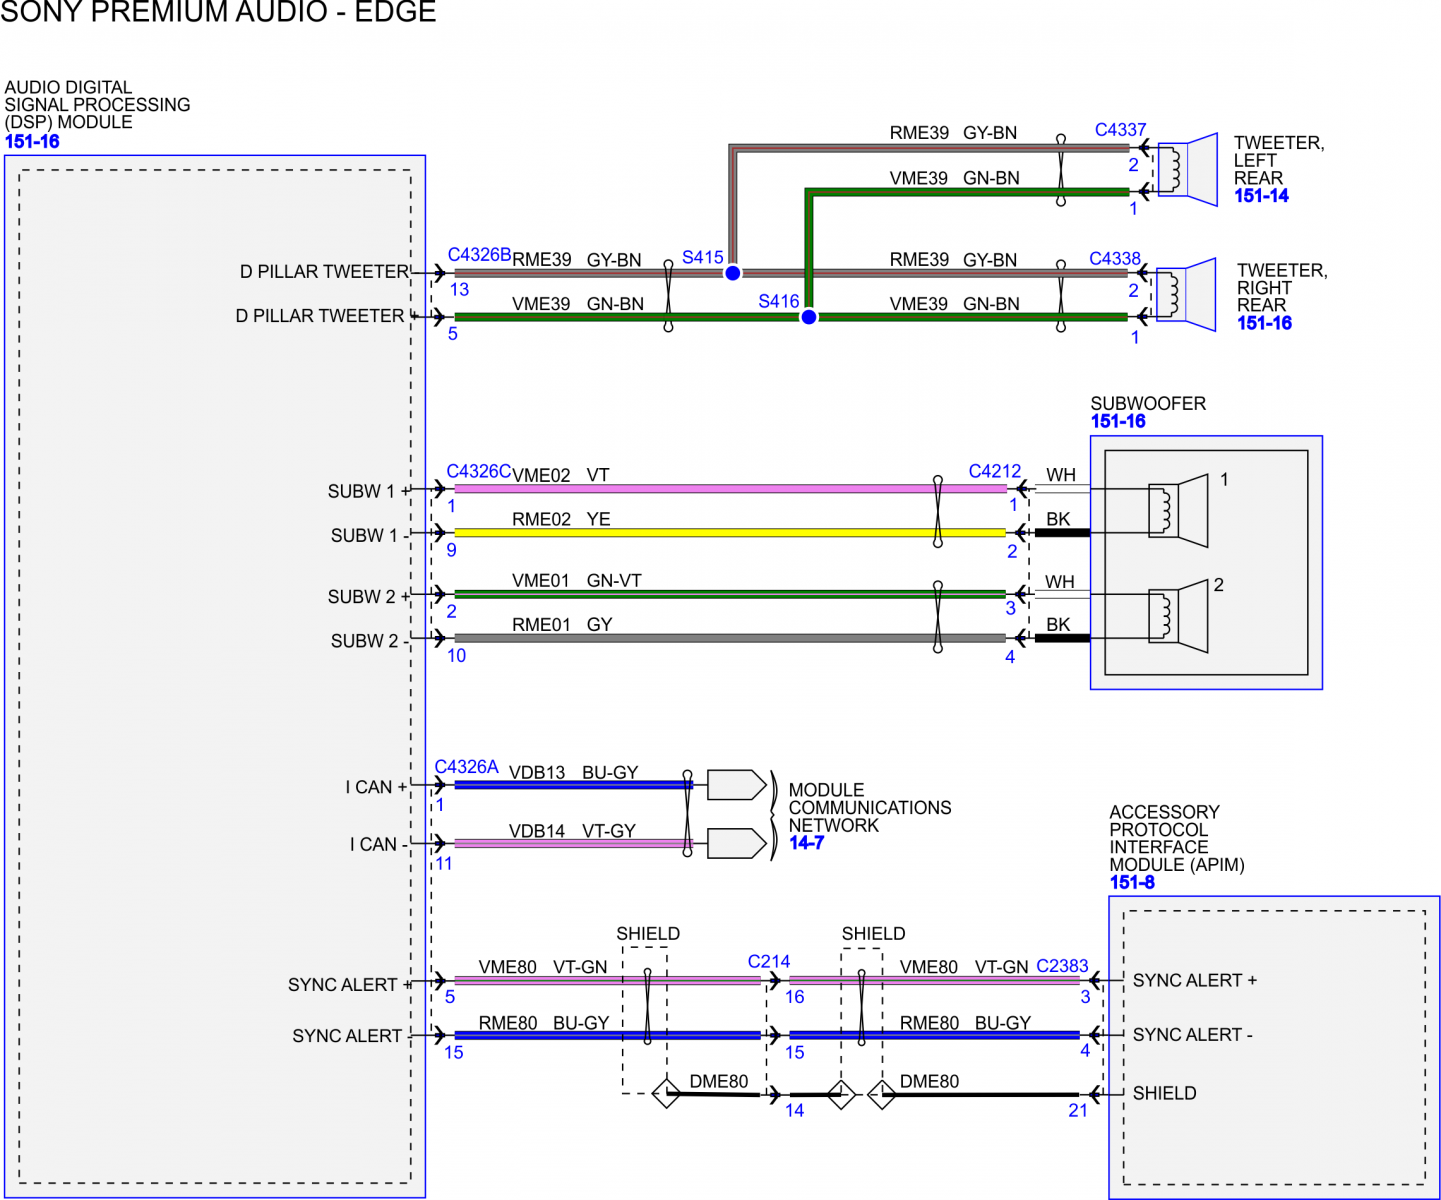Click subwoofer speaker 2 symbol
The height and width of the screenshot is (1200, 1441).
[x=1178, y=616]
